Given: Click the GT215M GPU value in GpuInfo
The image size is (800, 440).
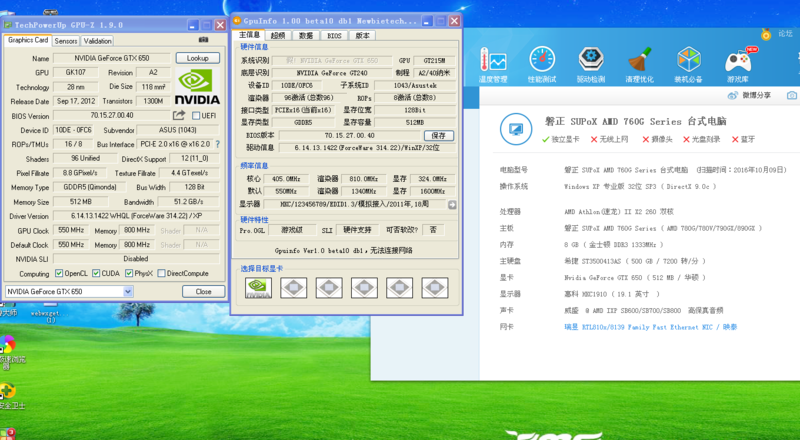Looking at the screenshot, I should 434,60.
